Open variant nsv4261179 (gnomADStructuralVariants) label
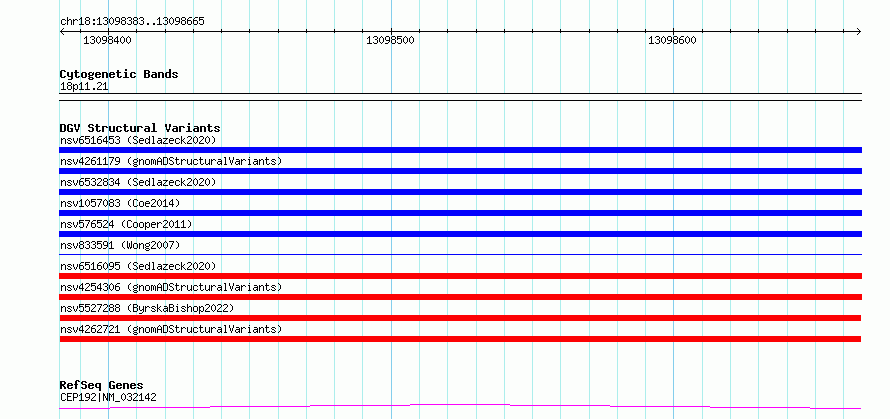 coord(171,161)
